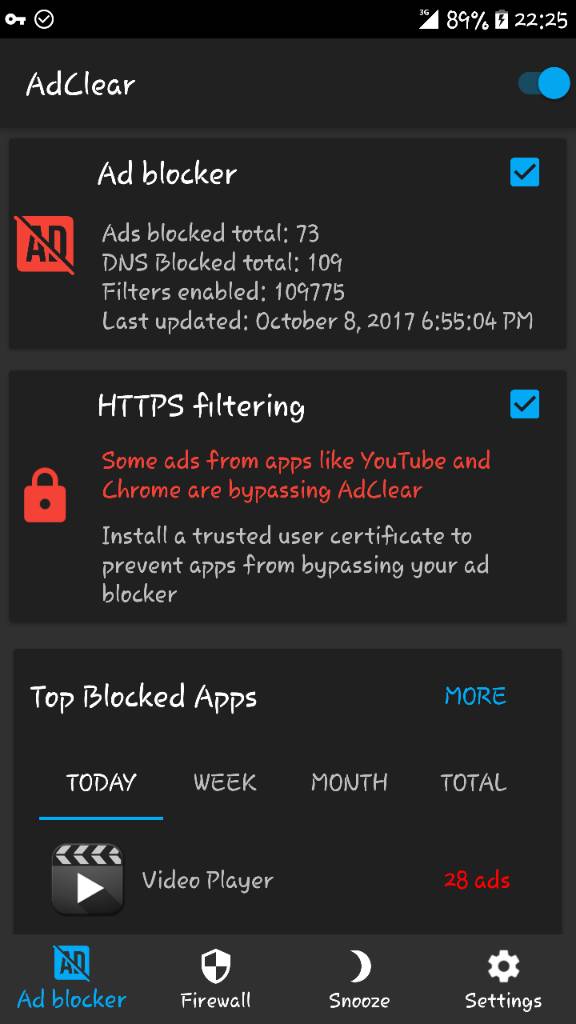Image resolution: width=576 pixels, height=1024 pixels.
Task: Tap the checkmark circle status icon
Action: pos(44,20)
